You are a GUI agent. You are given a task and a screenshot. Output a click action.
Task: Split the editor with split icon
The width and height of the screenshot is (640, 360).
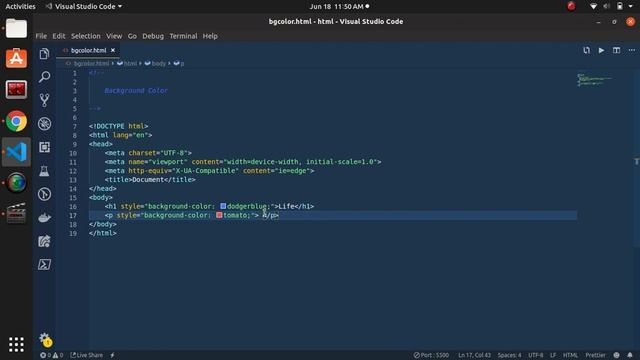coord(616,50)
